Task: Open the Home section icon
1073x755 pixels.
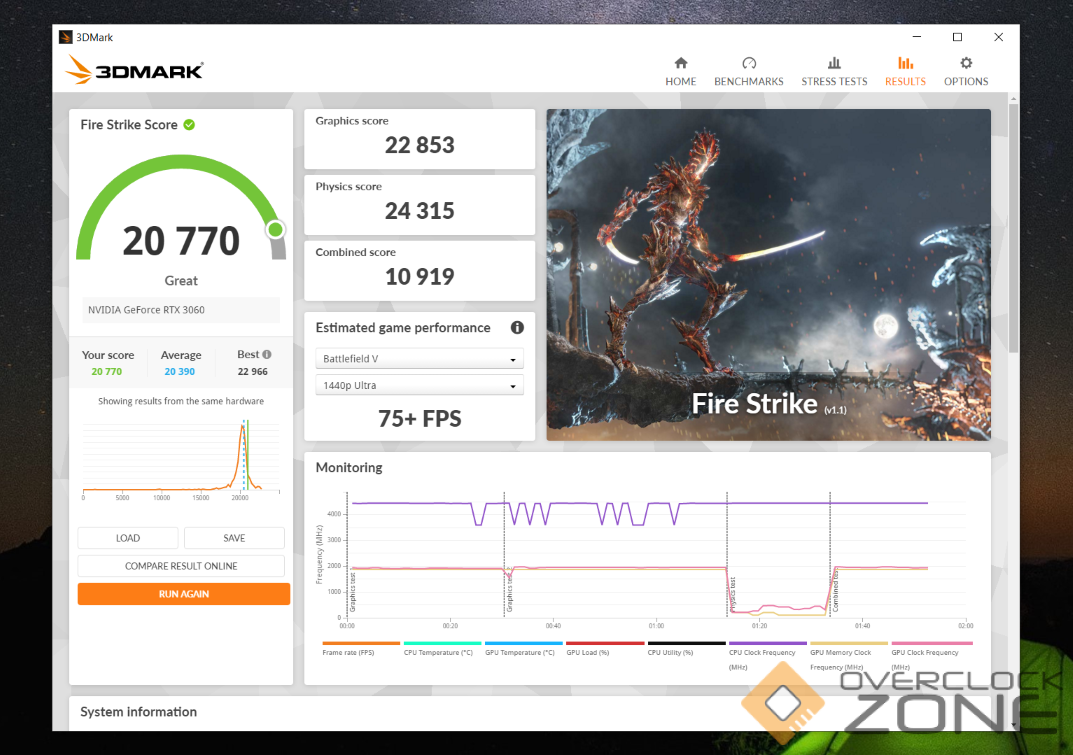Action: [680, 63]
